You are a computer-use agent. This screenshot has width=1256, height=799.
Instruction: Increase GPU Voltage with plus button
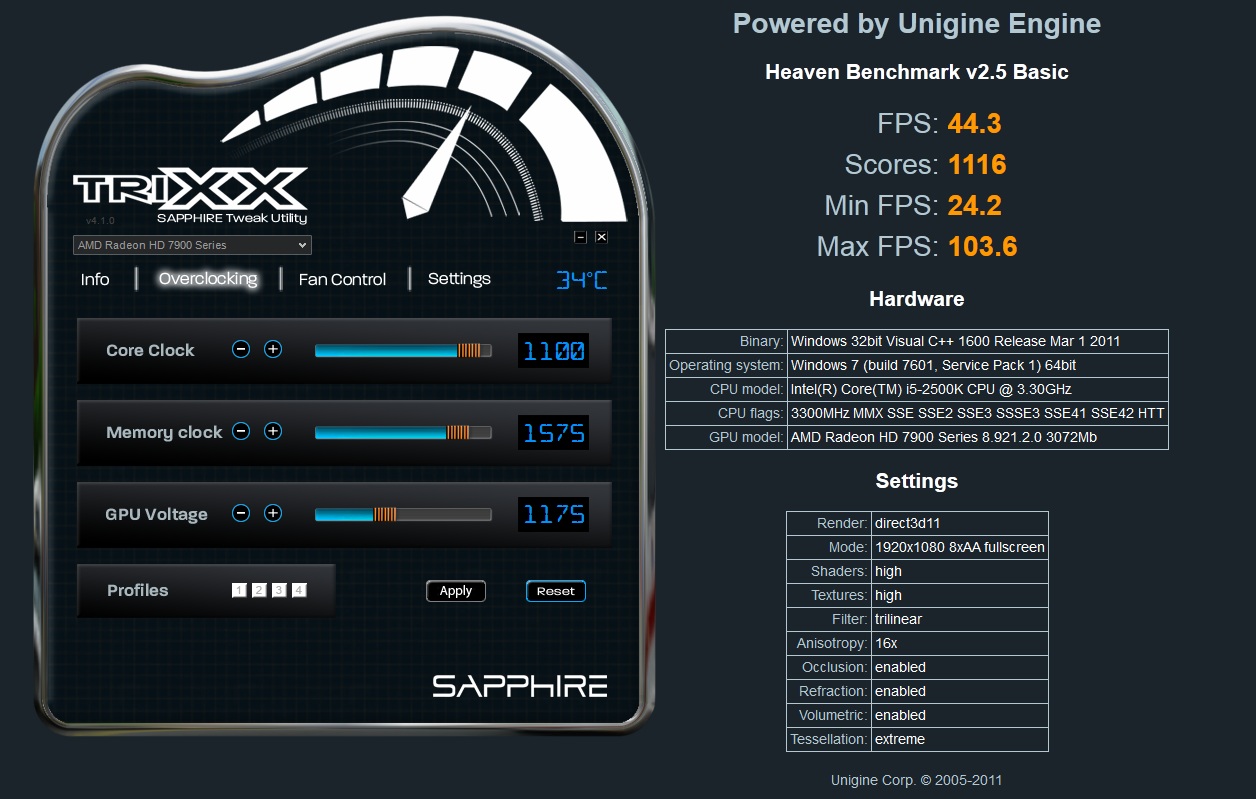coord(273,513)
